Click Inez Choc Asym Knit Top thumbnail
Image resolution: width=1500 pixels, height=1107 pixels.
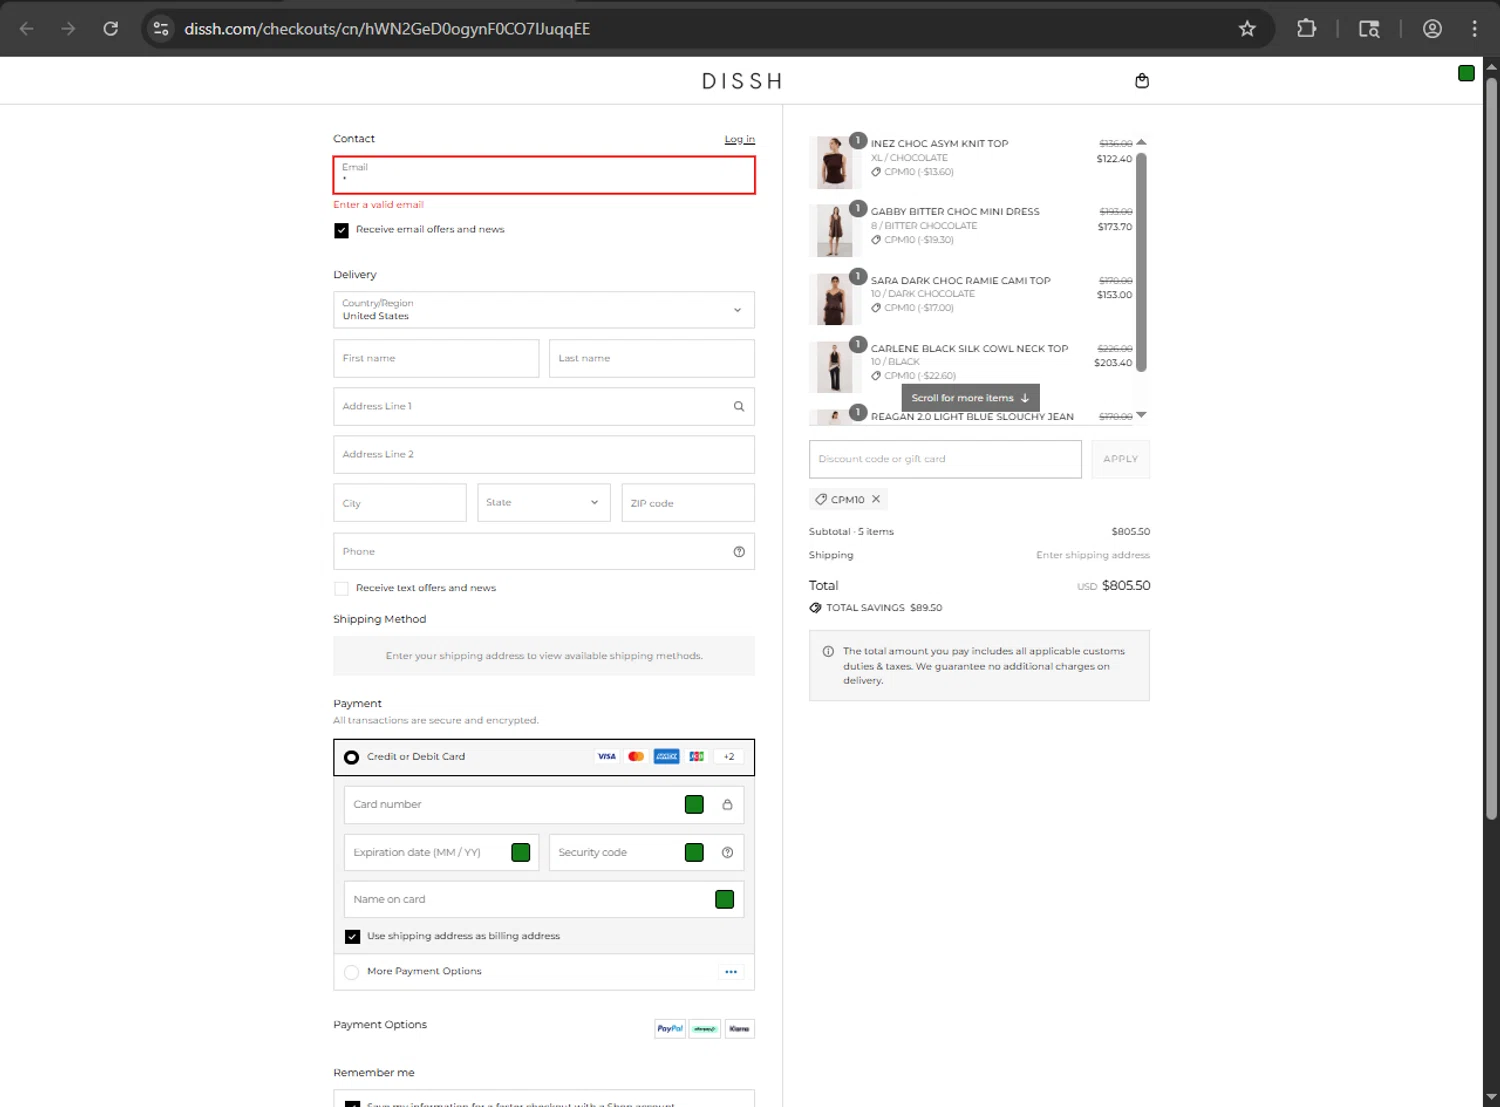834,162
